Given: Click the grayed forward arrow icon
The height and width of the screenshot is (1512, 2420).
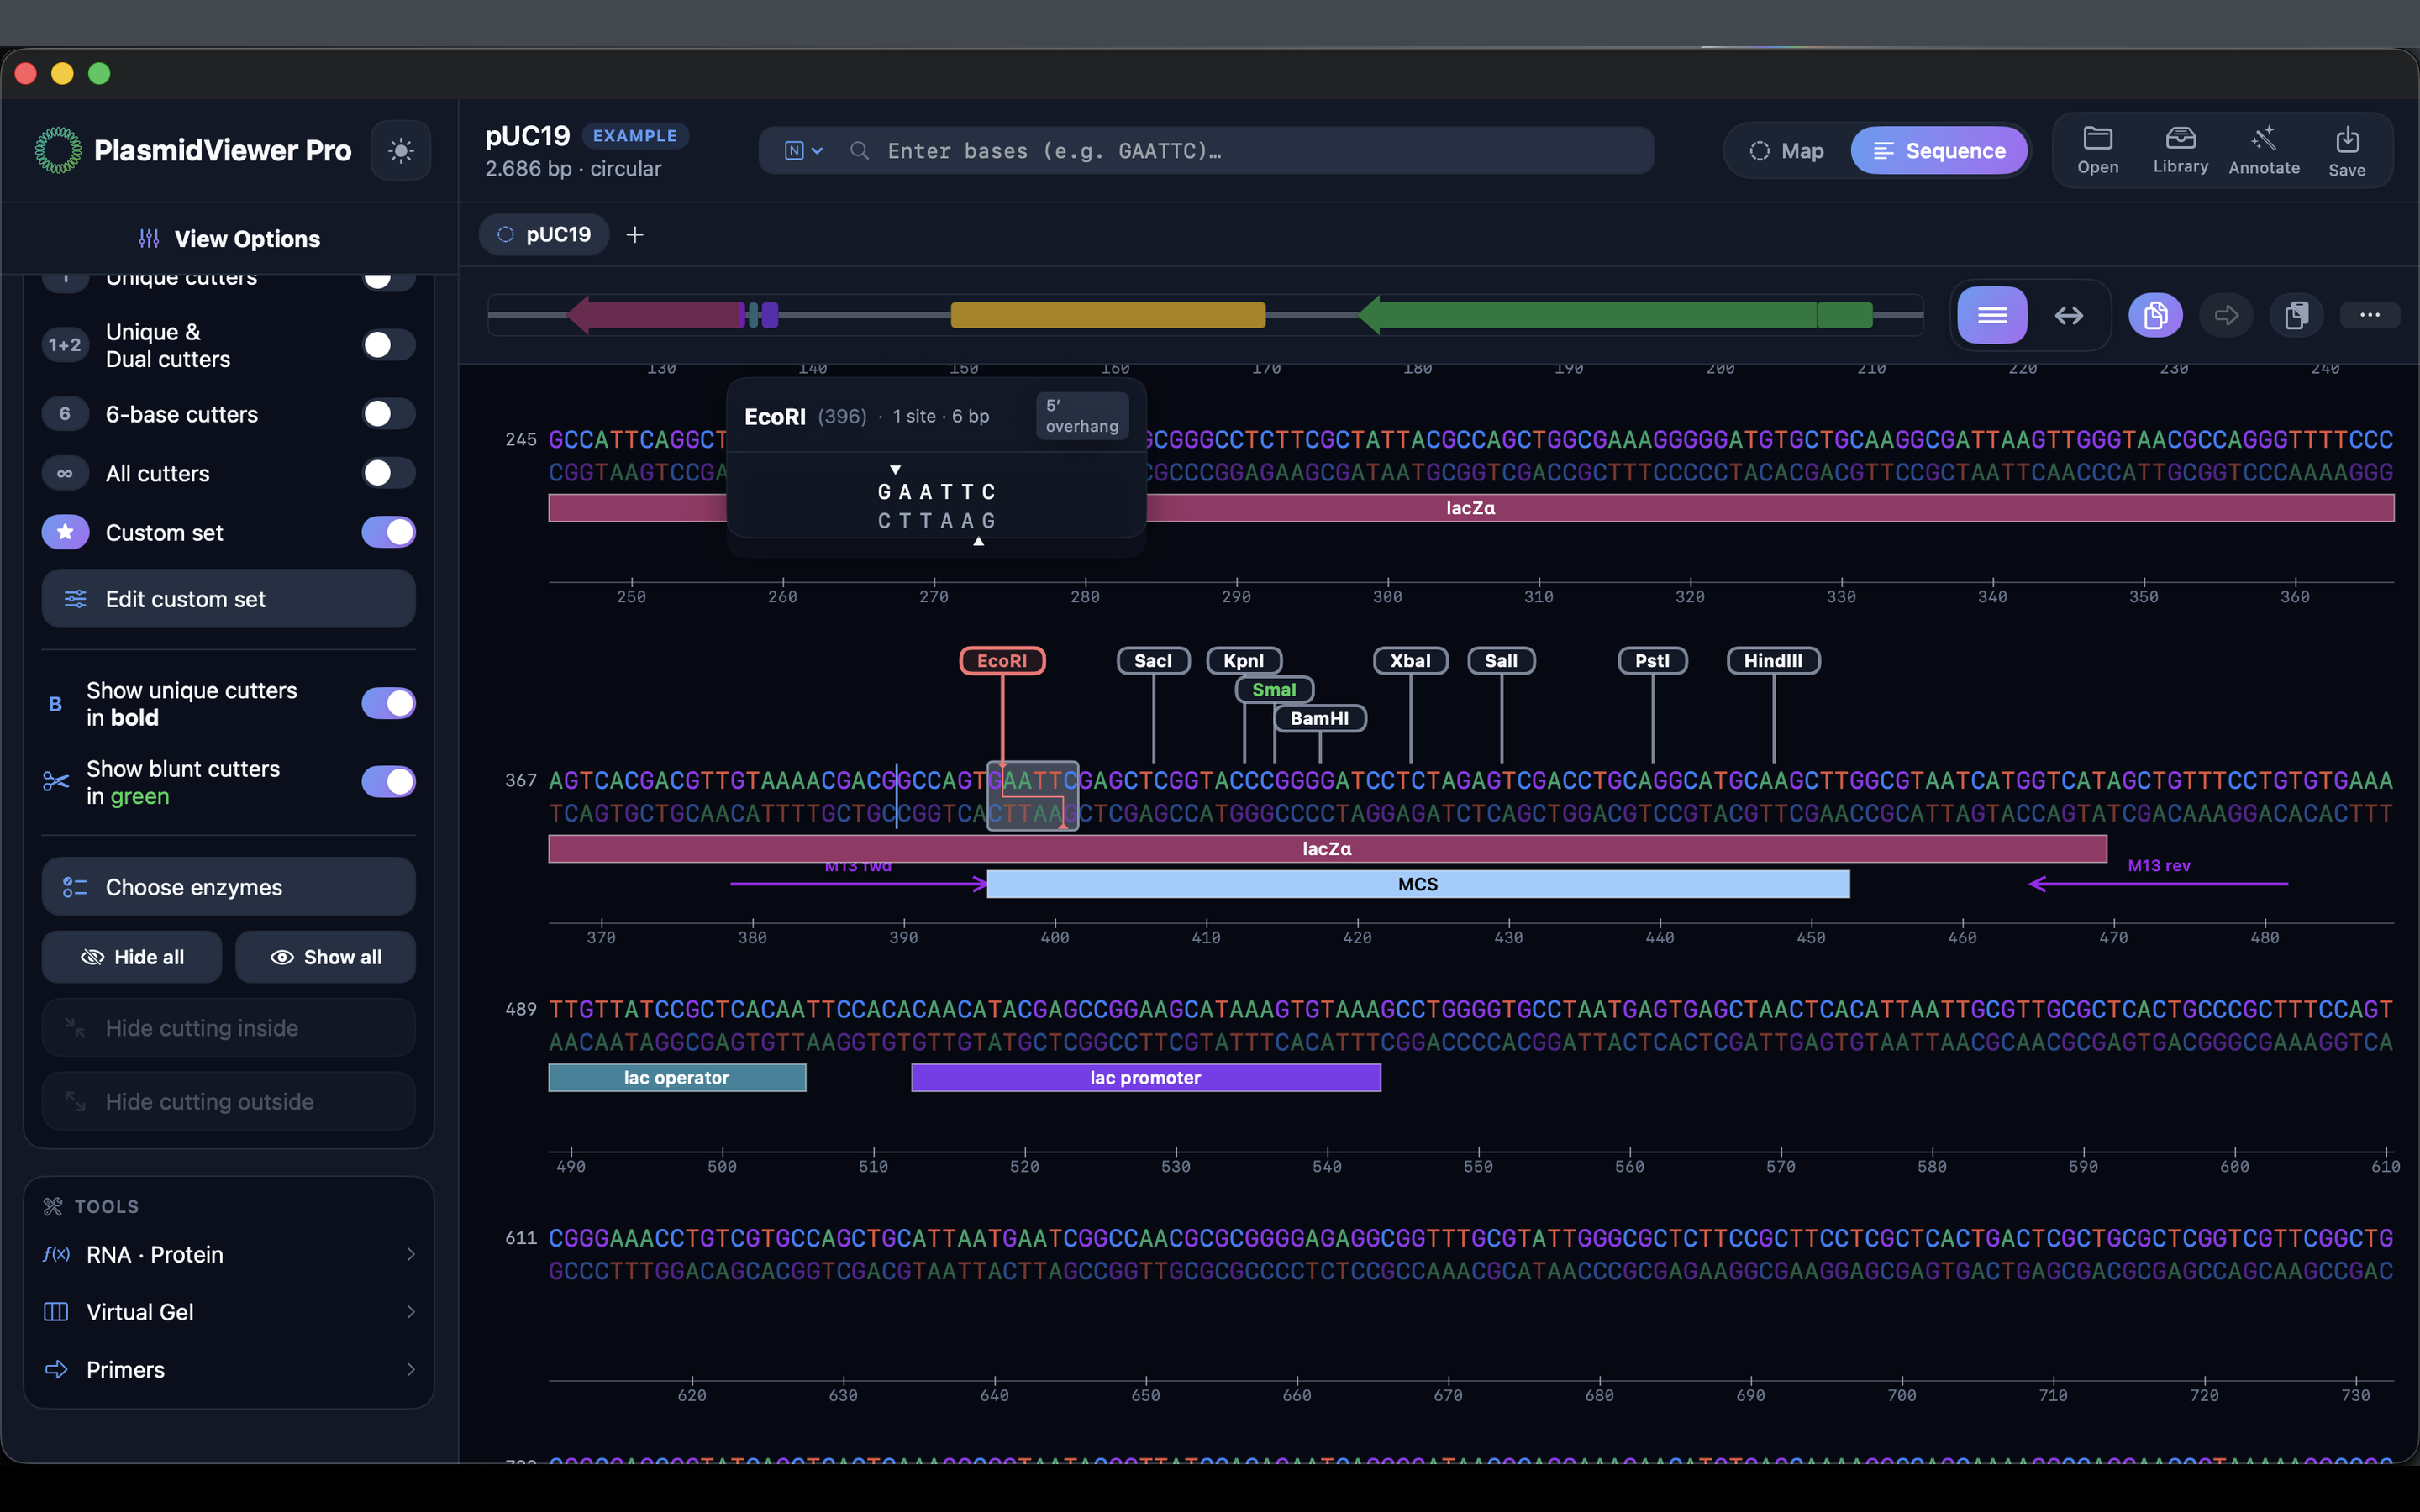Looking at the screenshot, I should 2226,316.
